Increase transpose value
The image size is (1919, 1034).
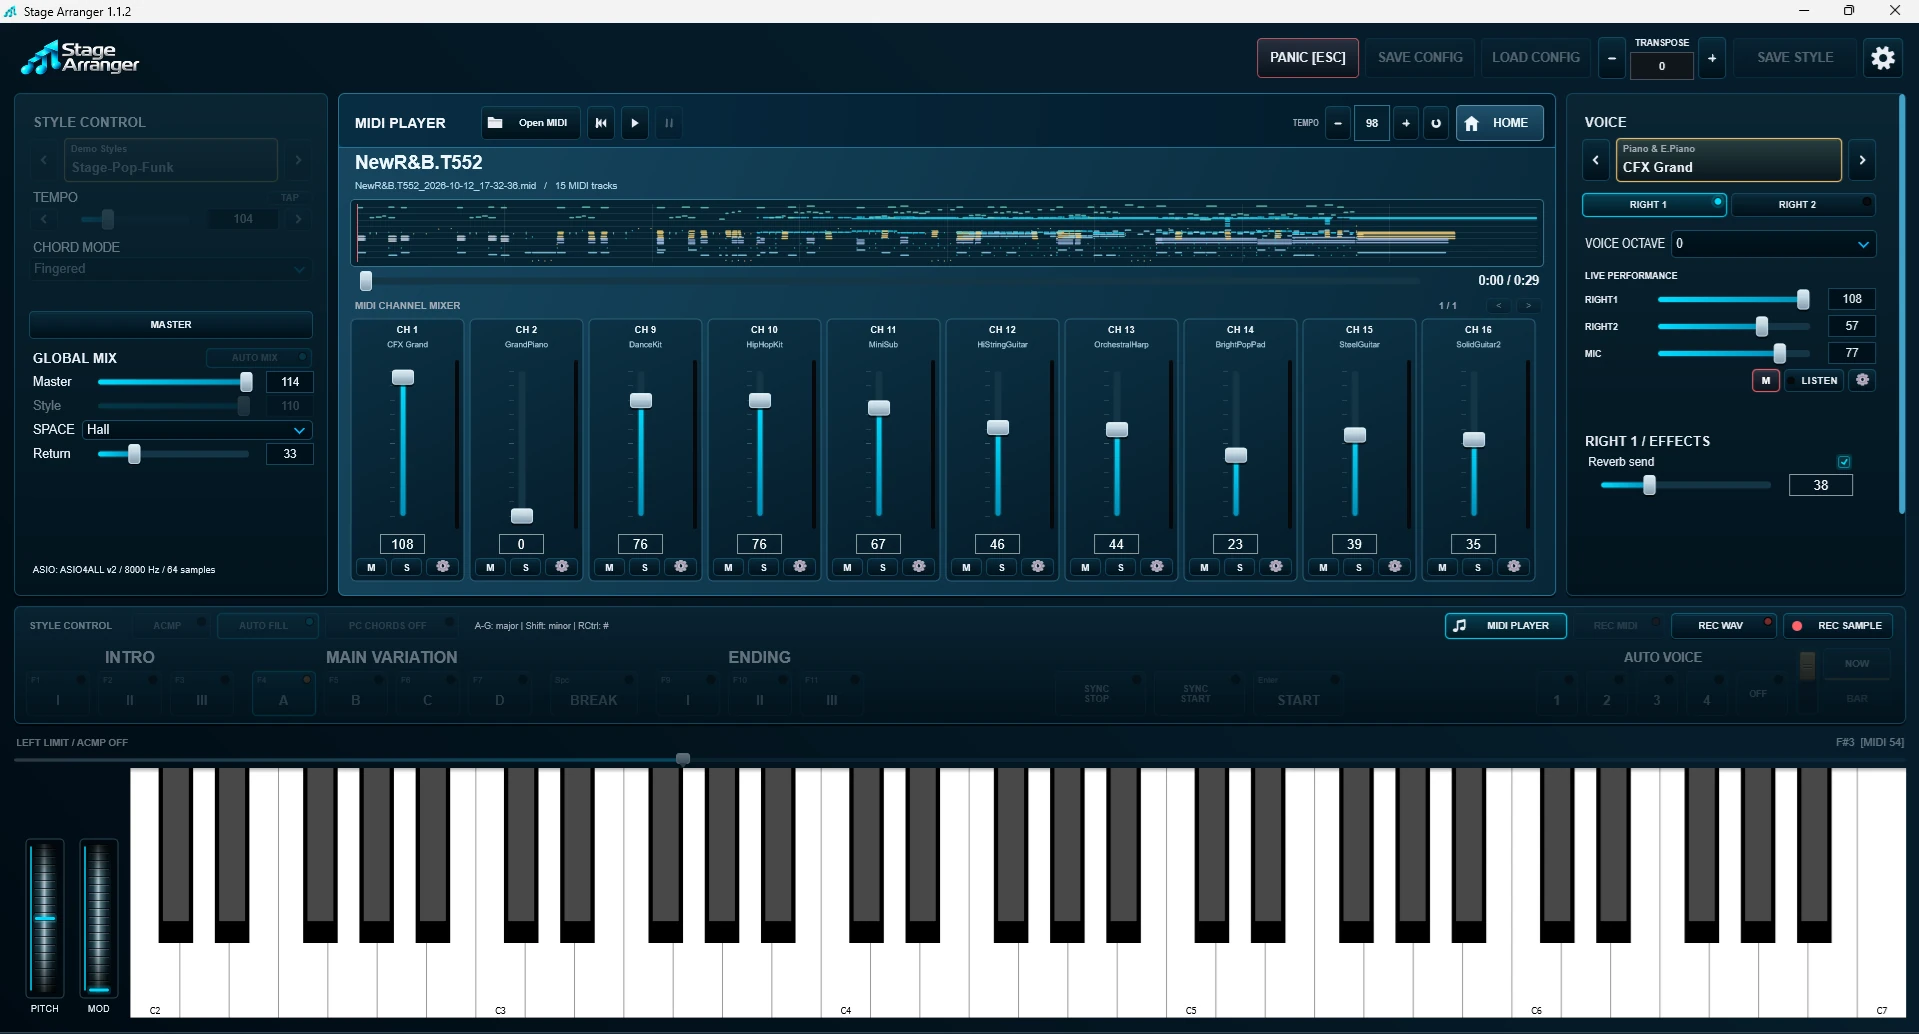(x=1712, y=58)
